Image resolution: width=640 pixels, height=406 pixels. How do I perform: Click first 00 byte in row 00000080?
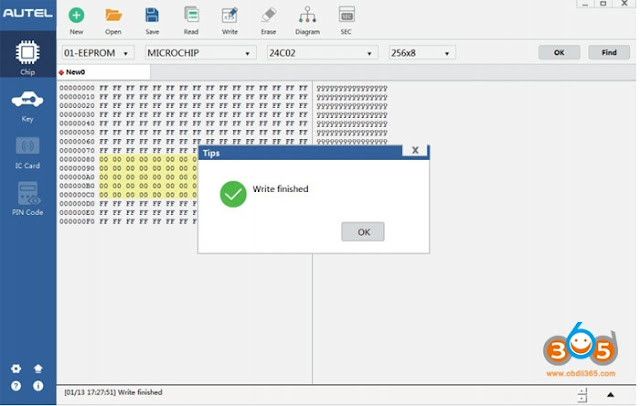[104, 159]
